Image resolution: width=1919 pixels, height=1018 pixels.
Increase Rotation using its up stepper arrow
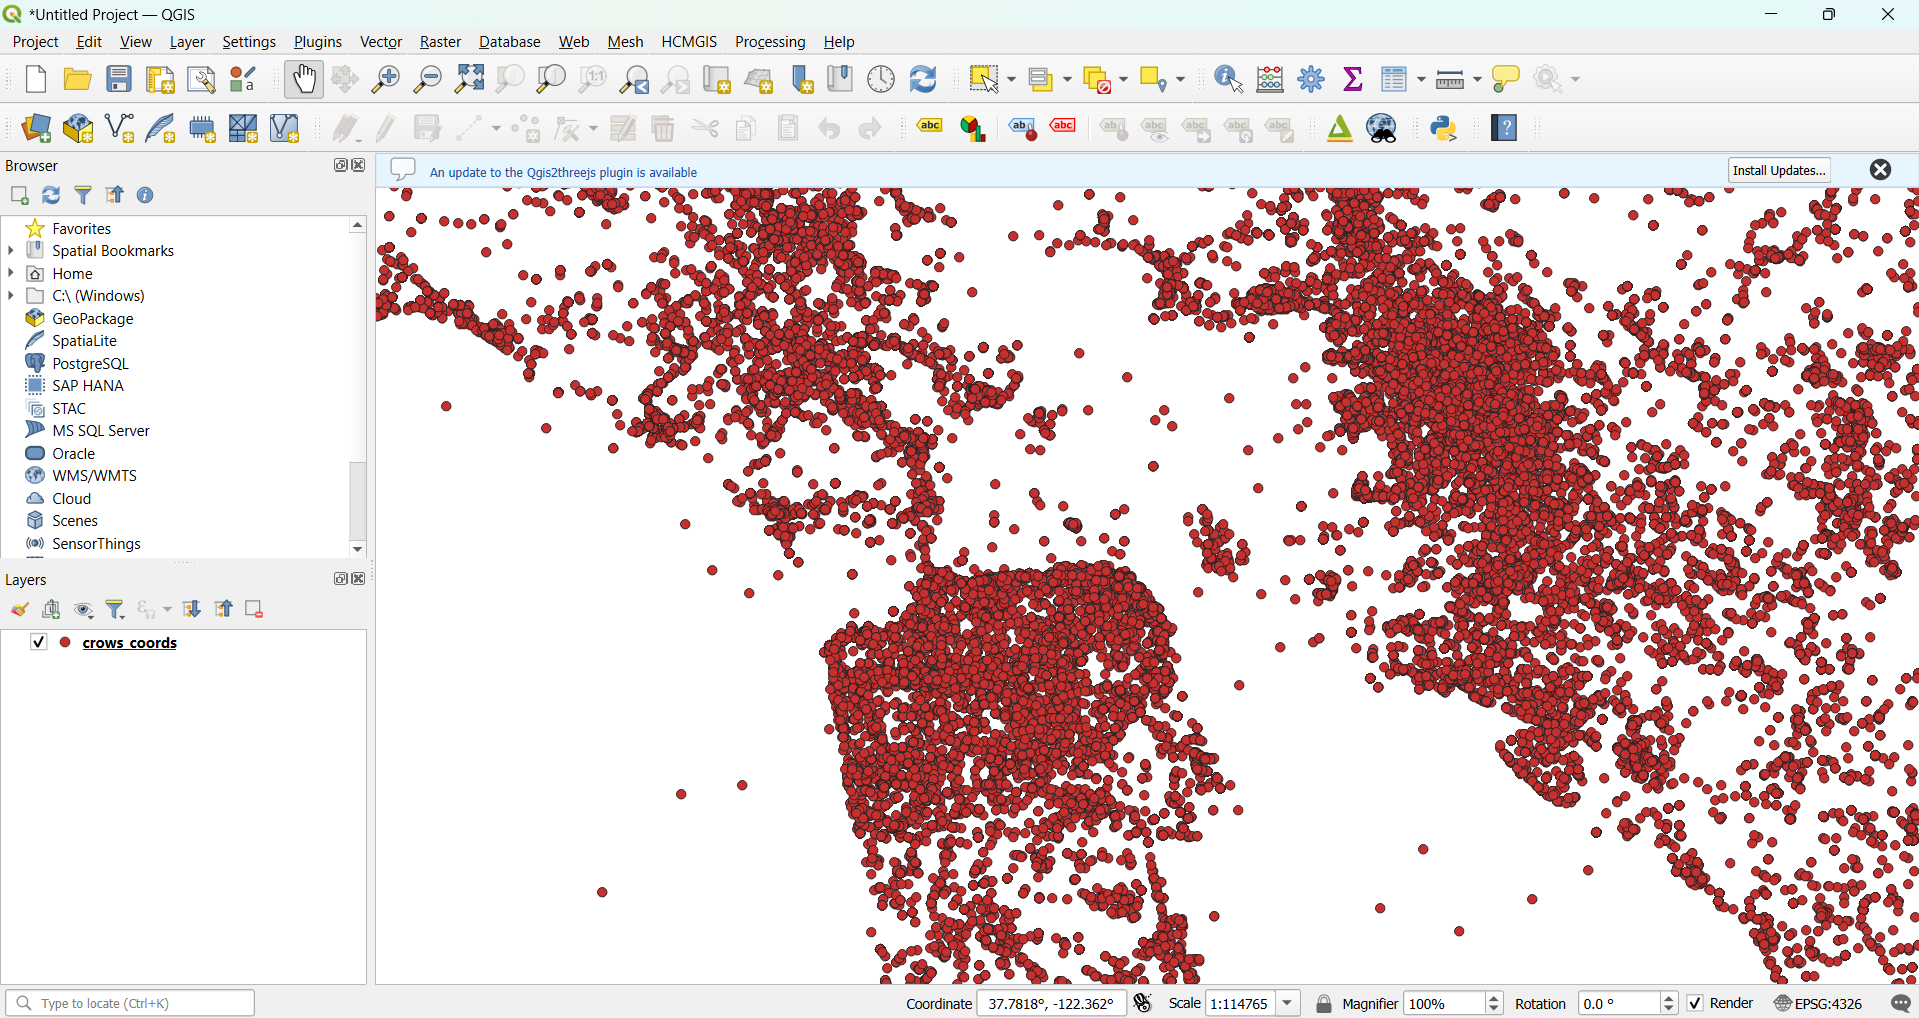point(1668,997)
